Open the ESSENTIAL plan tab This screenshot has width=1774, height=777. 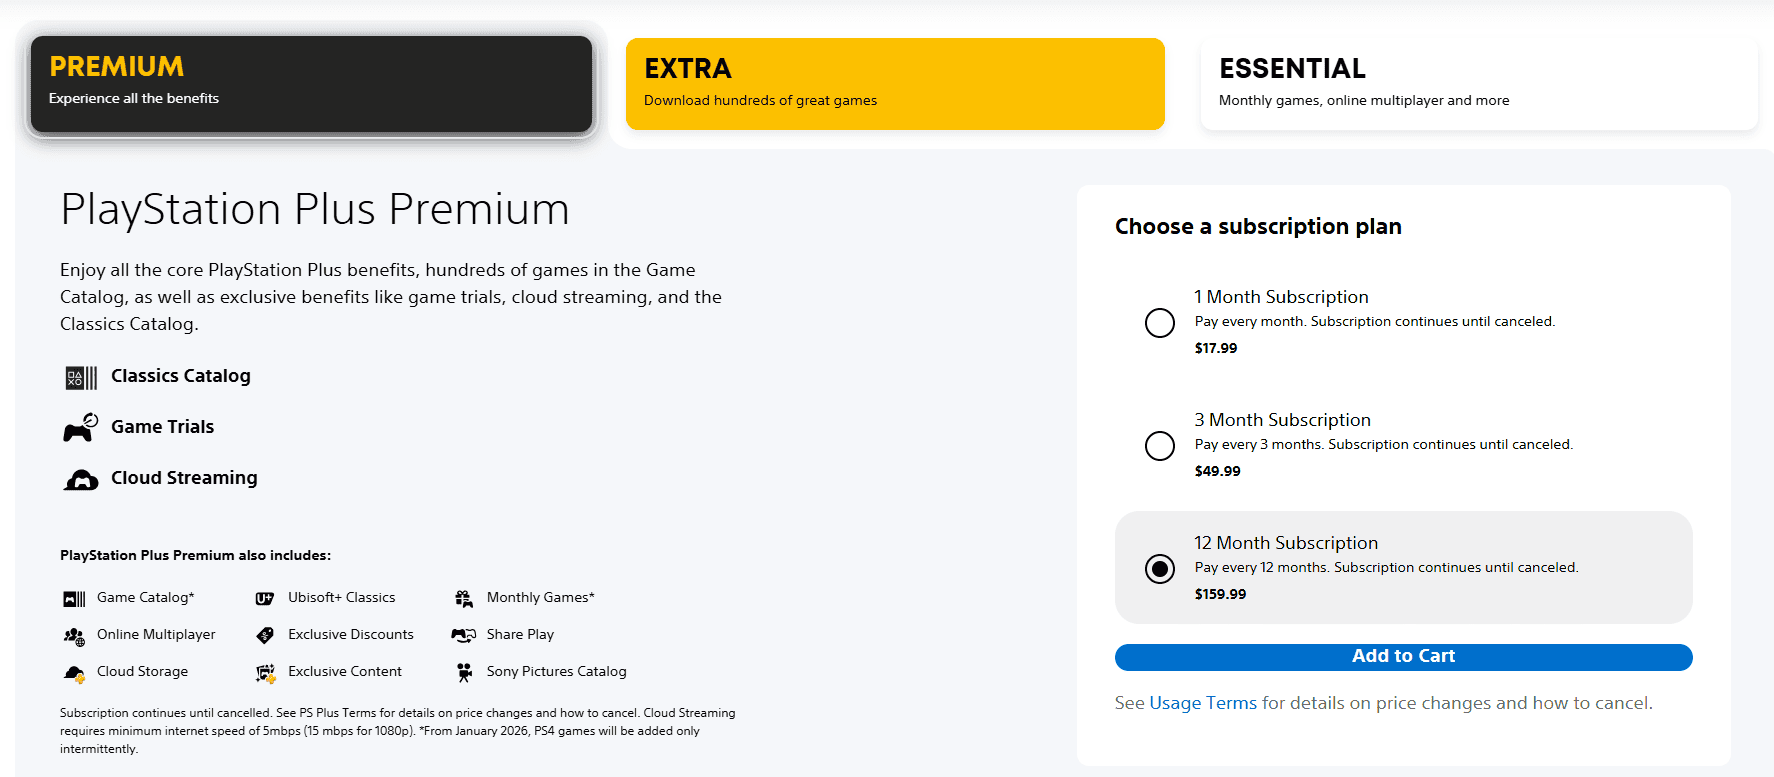(1479, 84)
